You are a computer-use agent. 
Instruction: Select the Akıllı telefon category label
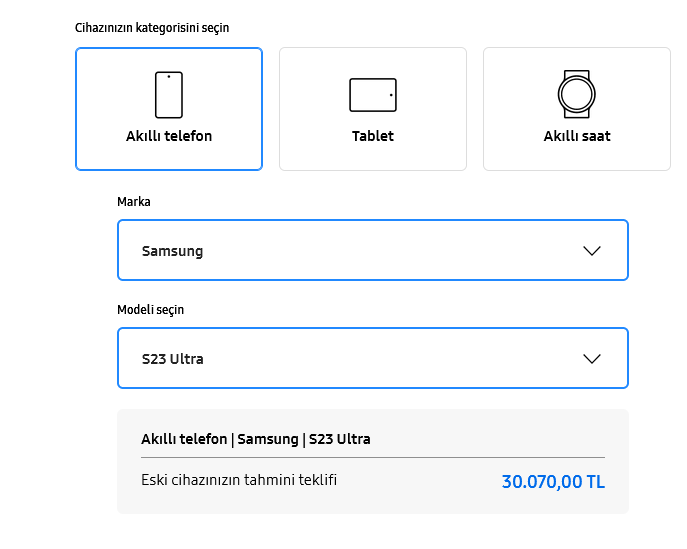pyautogui.click(x=169, y=136)
